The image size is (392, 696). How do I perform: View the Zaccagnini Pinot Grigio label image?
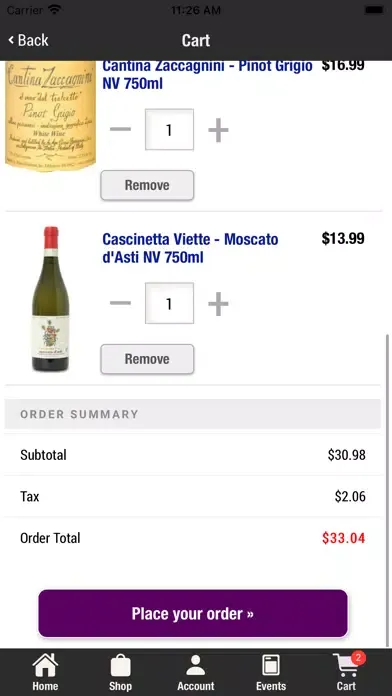51,116
